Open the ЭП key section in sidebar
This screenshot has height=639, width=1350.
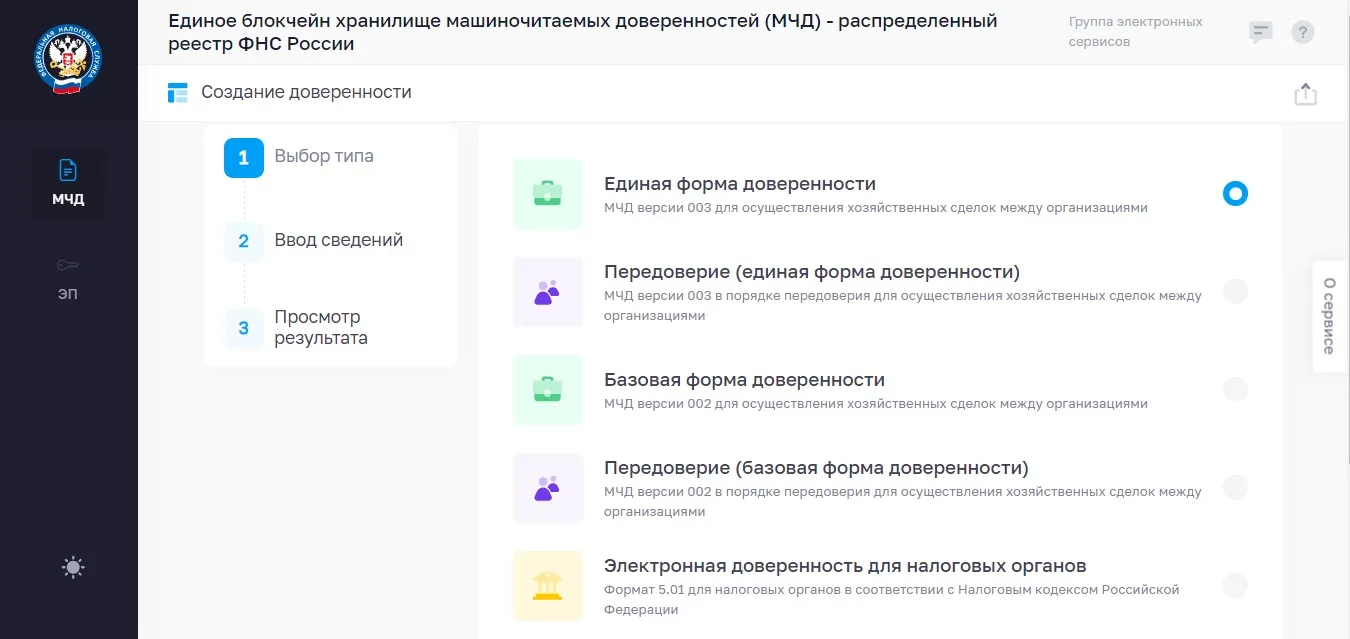click(x=68, y=278)
